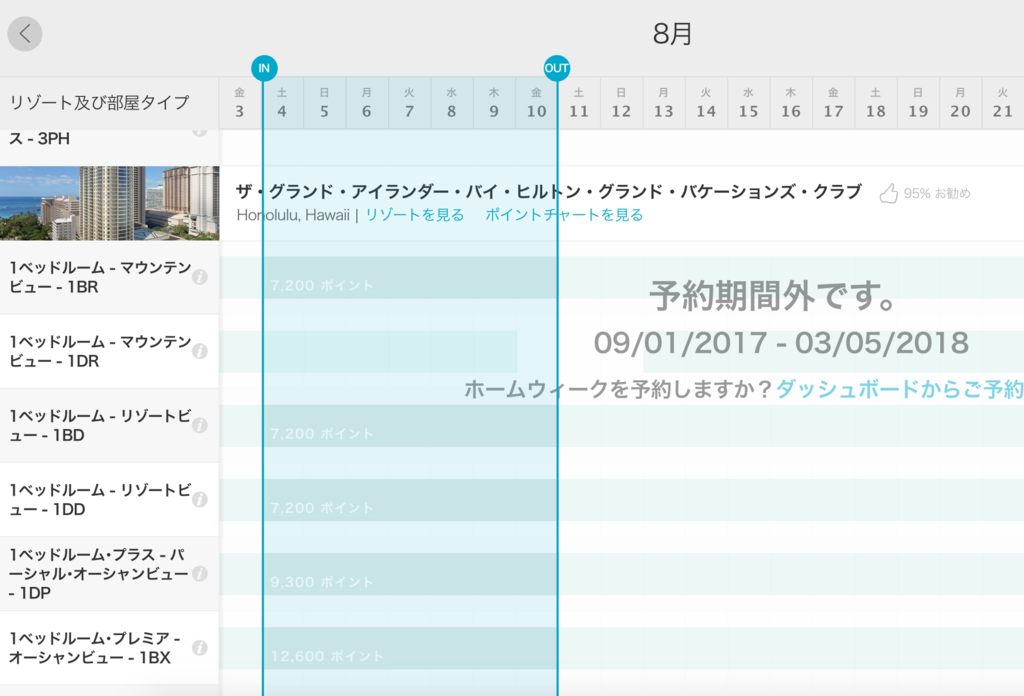Pick Thursday the 9th in calendar header

[494, 103]
